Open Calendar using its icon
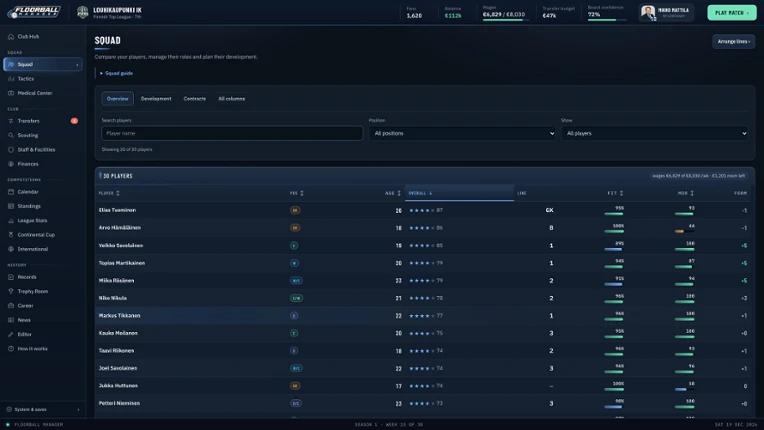The height and width of the screenshot is (430, 764). [11, 192]
